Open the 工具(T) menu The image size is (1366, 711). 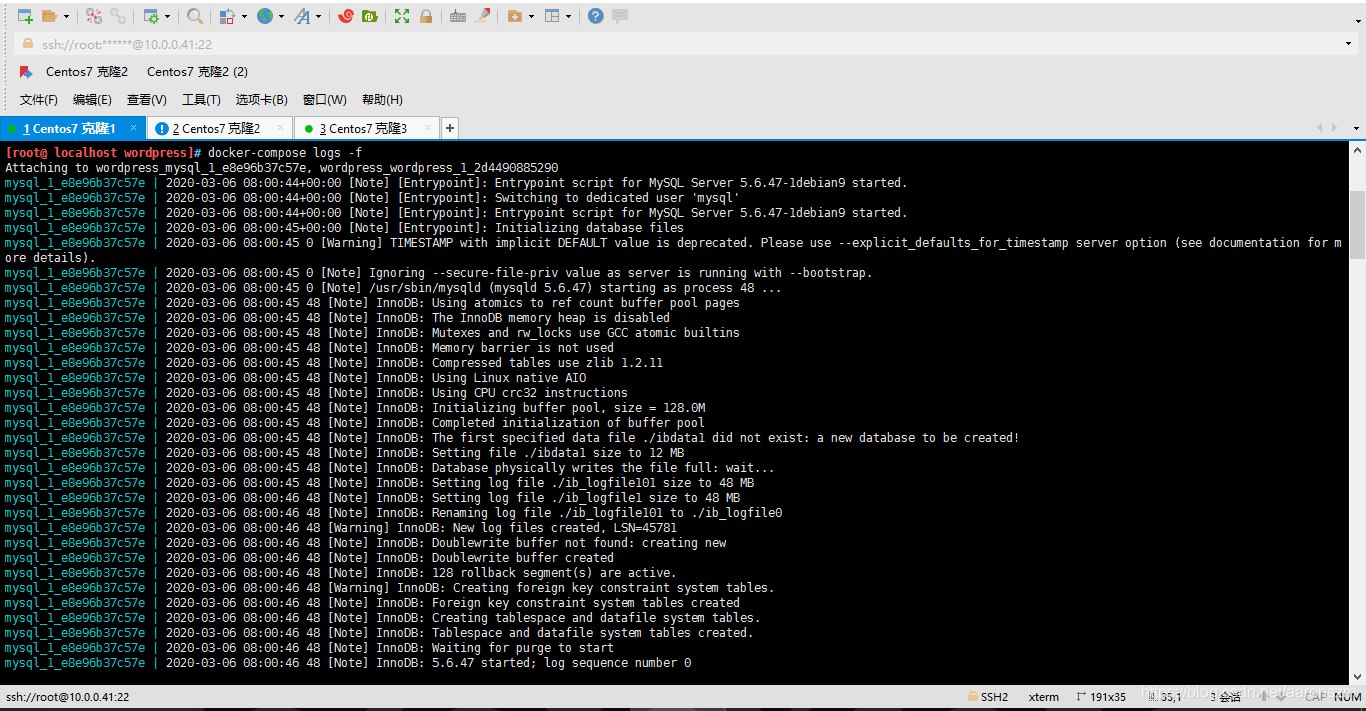click(201, 100)
